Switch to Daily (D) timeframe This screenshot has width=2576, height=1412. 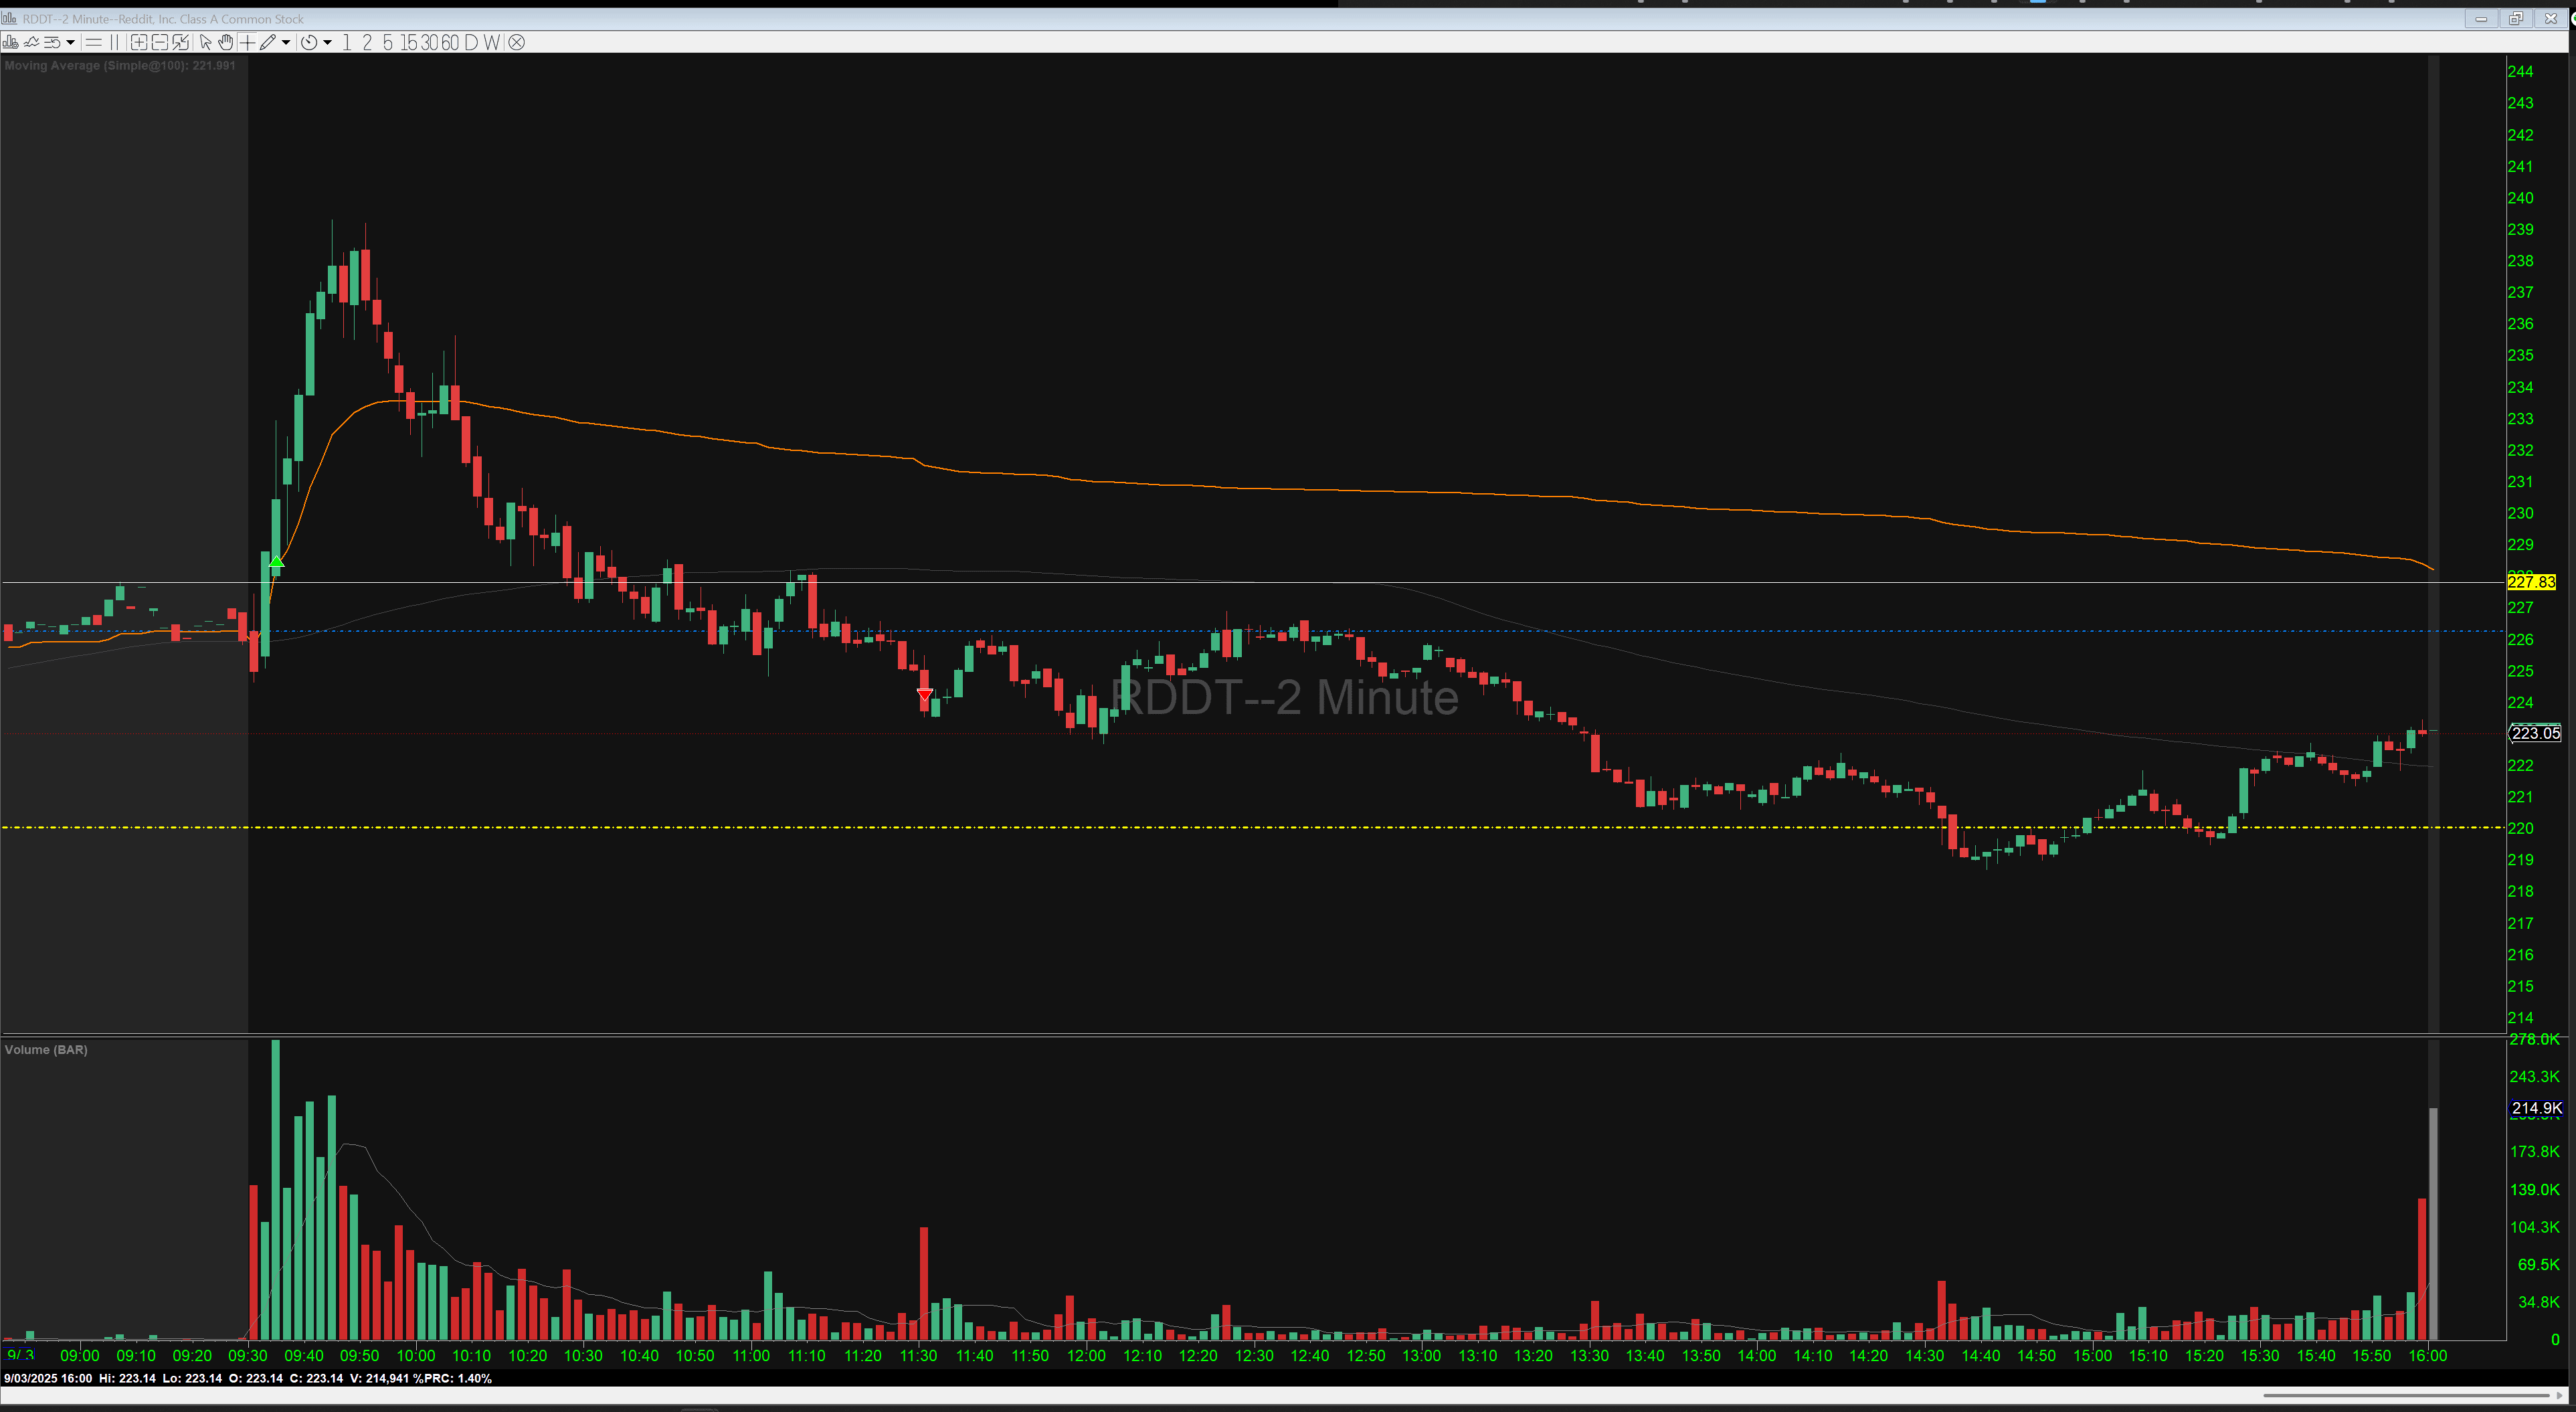click(471, 43)
